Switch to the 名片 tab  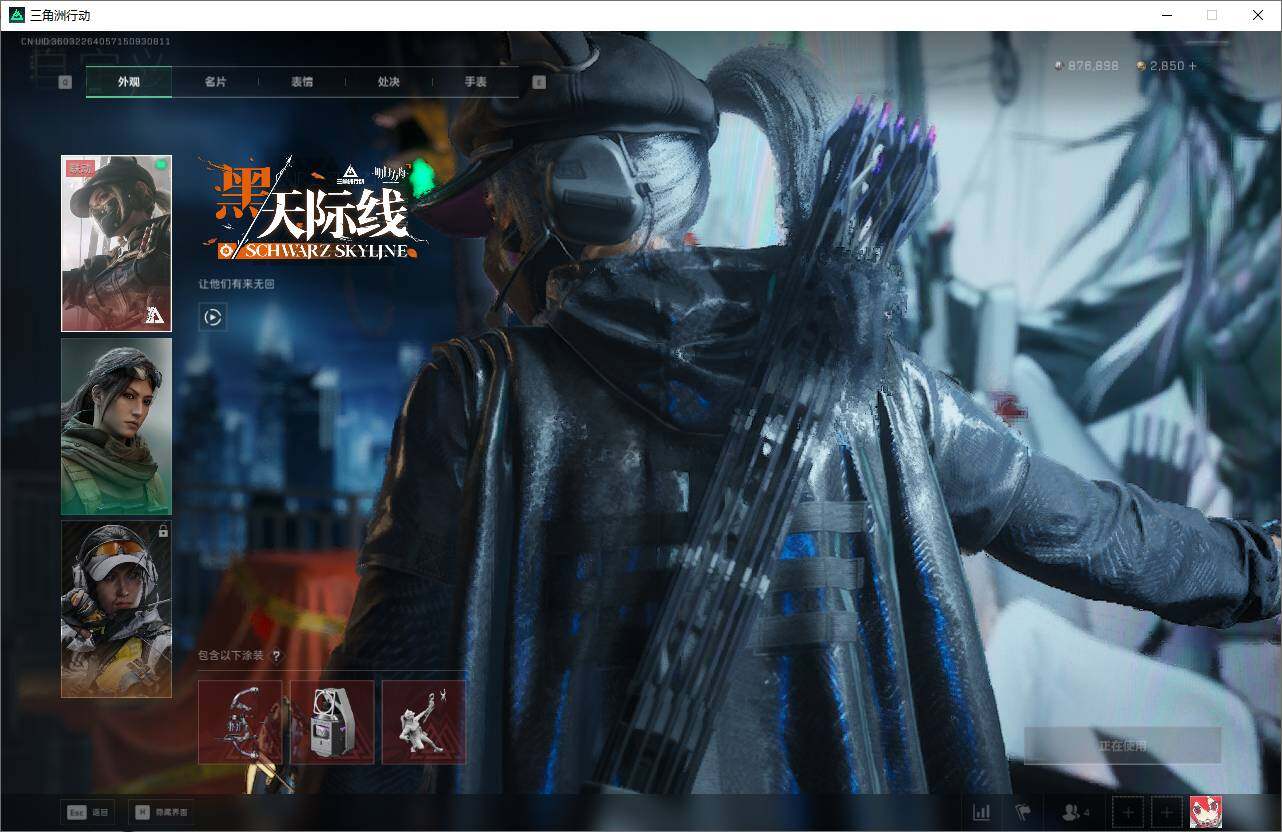(x=215, y=82)
